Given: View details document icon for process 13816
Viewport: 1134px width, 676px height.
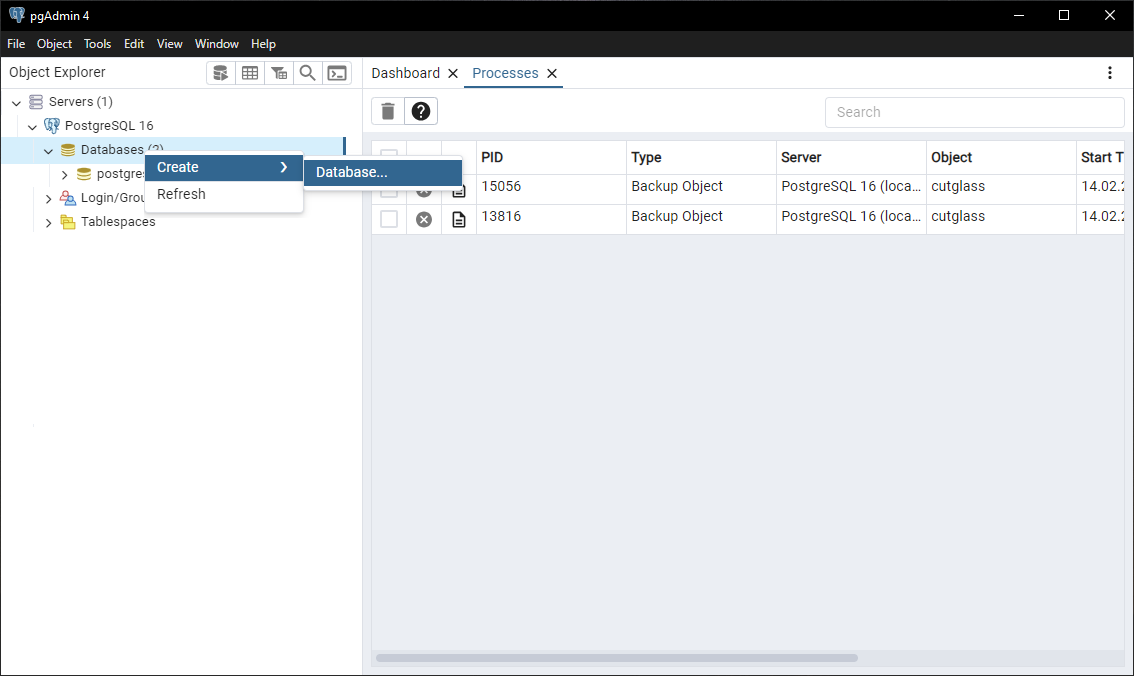Looking at the screenshot, I should 459,219.
